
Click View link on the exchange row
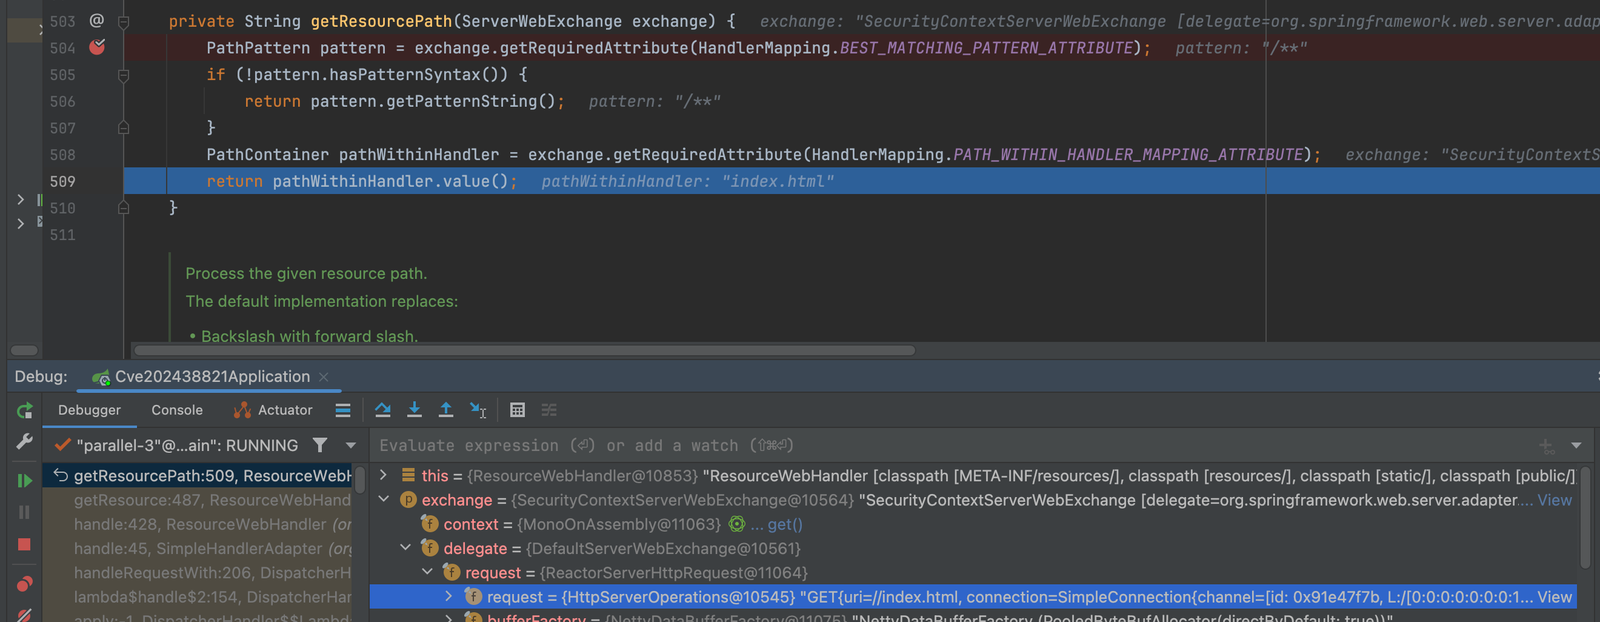click(x=1554, y=500)
